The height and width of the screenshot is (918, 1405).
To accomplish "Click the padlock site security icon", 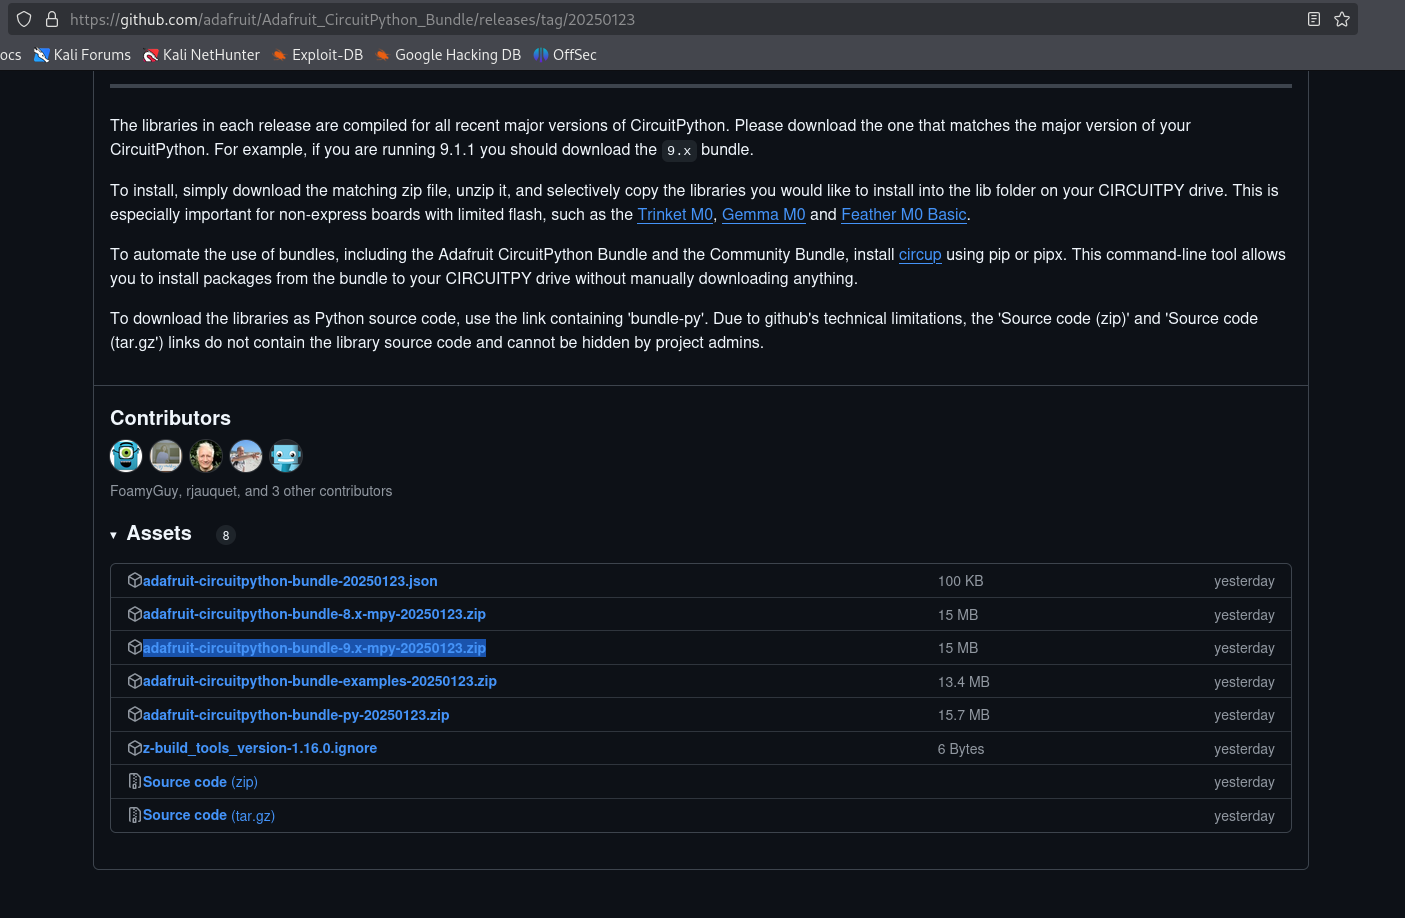I will pyautogui.click(x=52, y=19).
